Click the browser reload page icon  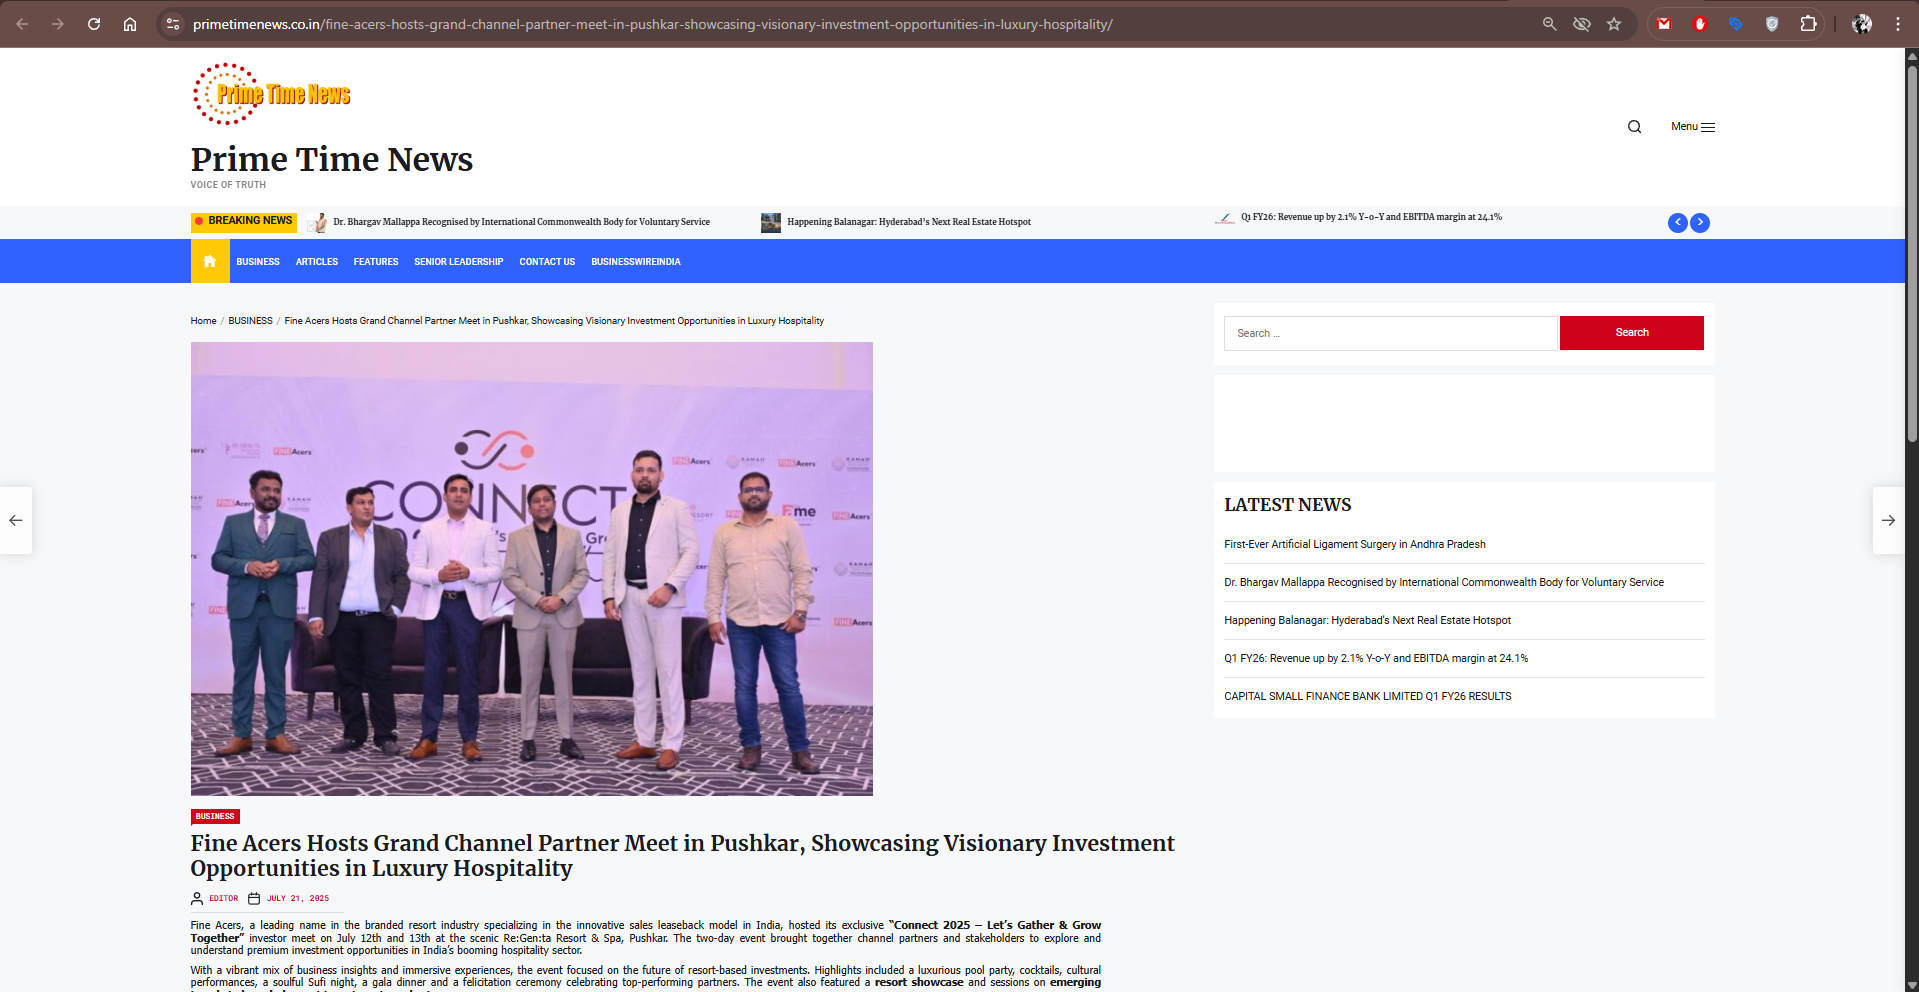94,24
